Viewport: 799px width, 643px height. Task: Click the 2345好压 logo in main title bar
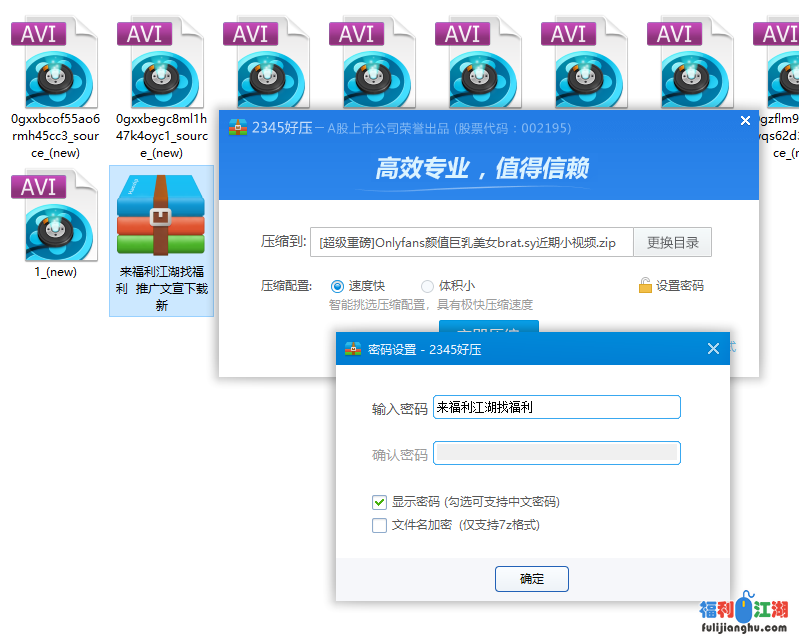point(238,127)
